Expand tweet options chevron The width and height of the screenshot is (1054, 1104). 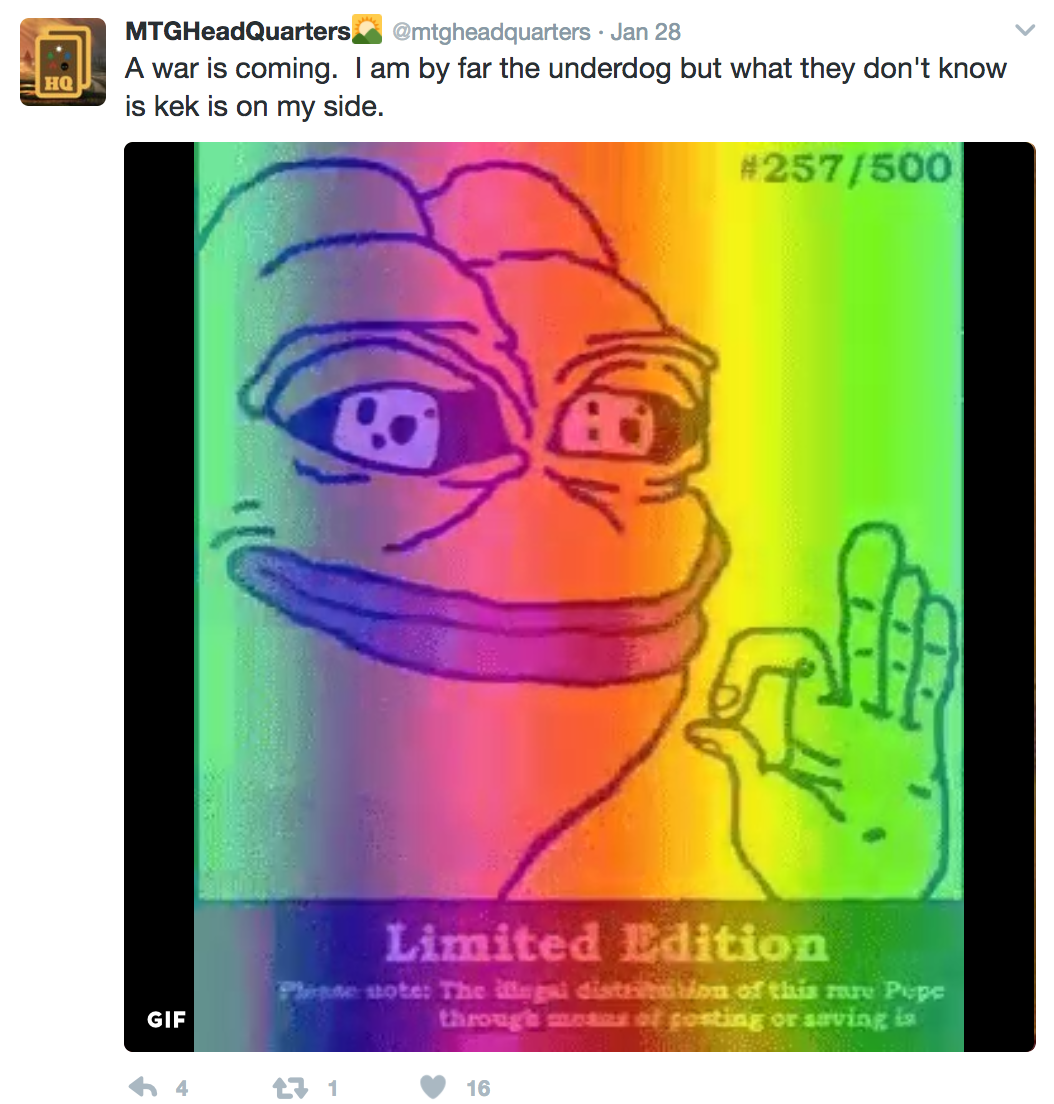[x=1025, y=30]
